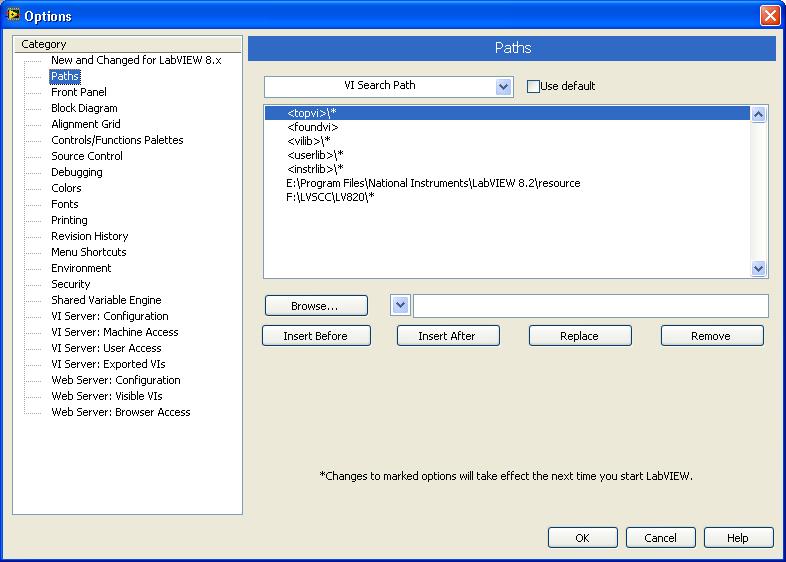Select Web Server: Configuration category

pyautogui.click(x=116, y=380)
